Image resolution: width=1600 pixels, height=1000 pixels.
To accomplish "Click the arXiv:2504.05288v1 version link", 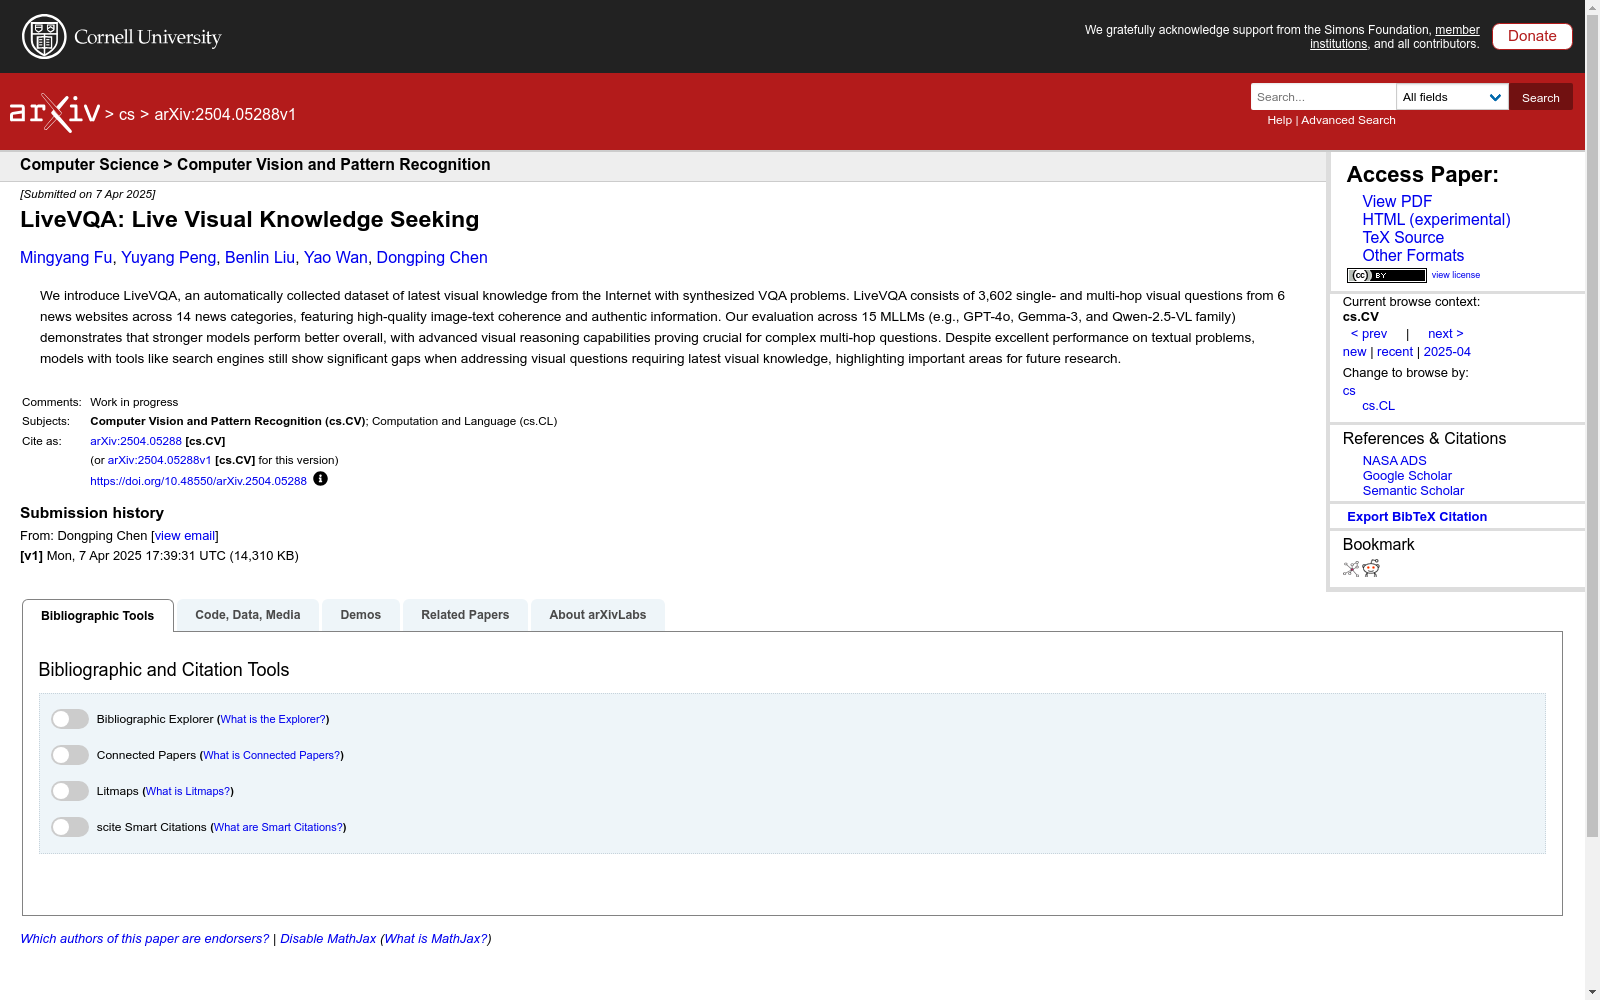I will [159, 460].
